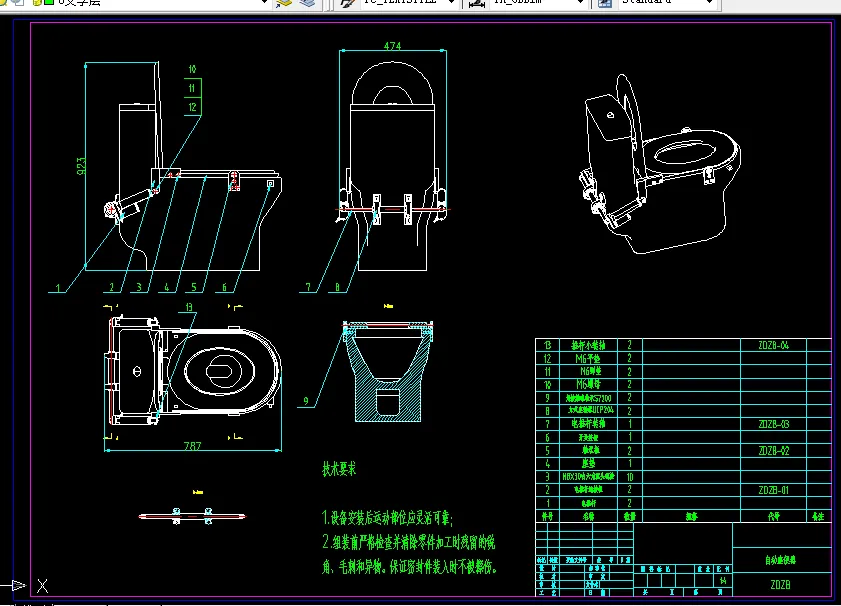The image size is (841, 606).
Task: Select the 474 width dimension text
Action: 392,46
